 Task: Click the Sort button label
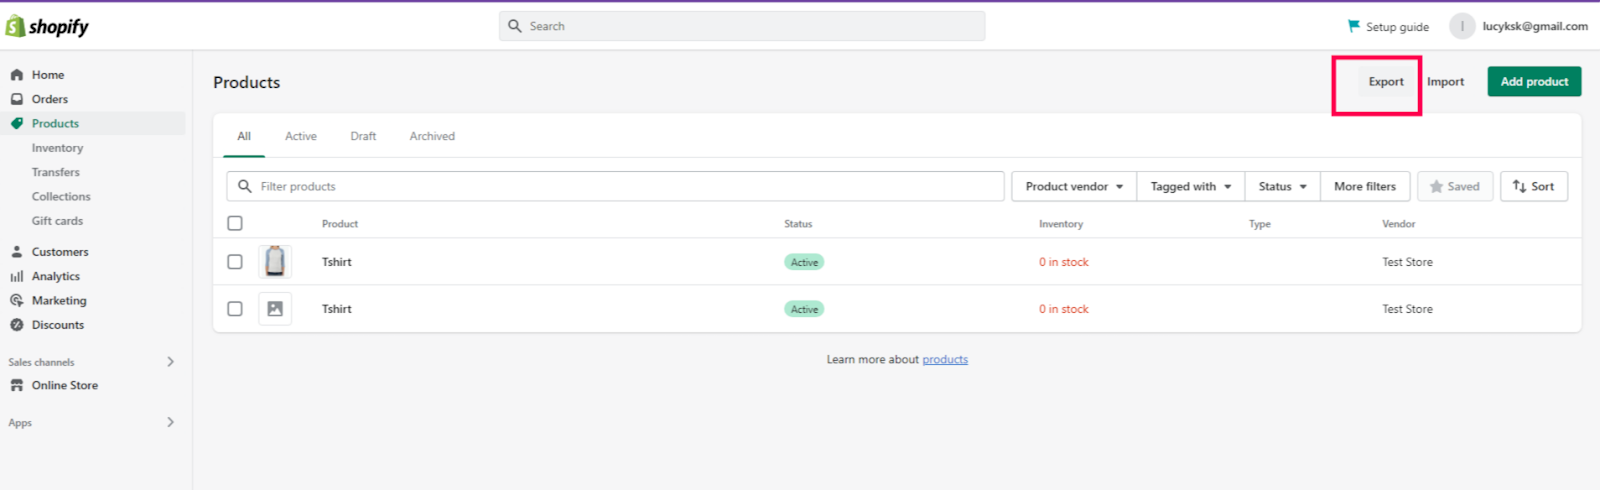1542,187
